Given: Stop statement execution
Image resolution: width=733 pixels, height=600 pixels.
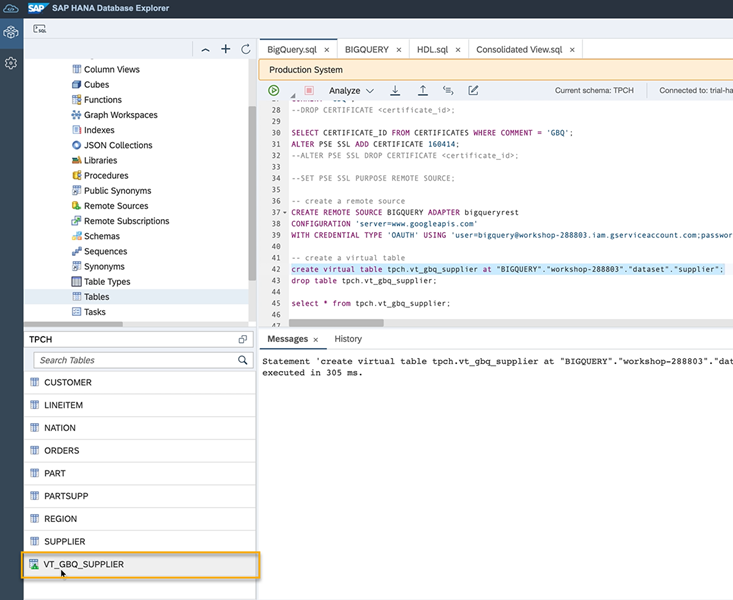Looking at the screenshot, I should [x=309, y=90].
